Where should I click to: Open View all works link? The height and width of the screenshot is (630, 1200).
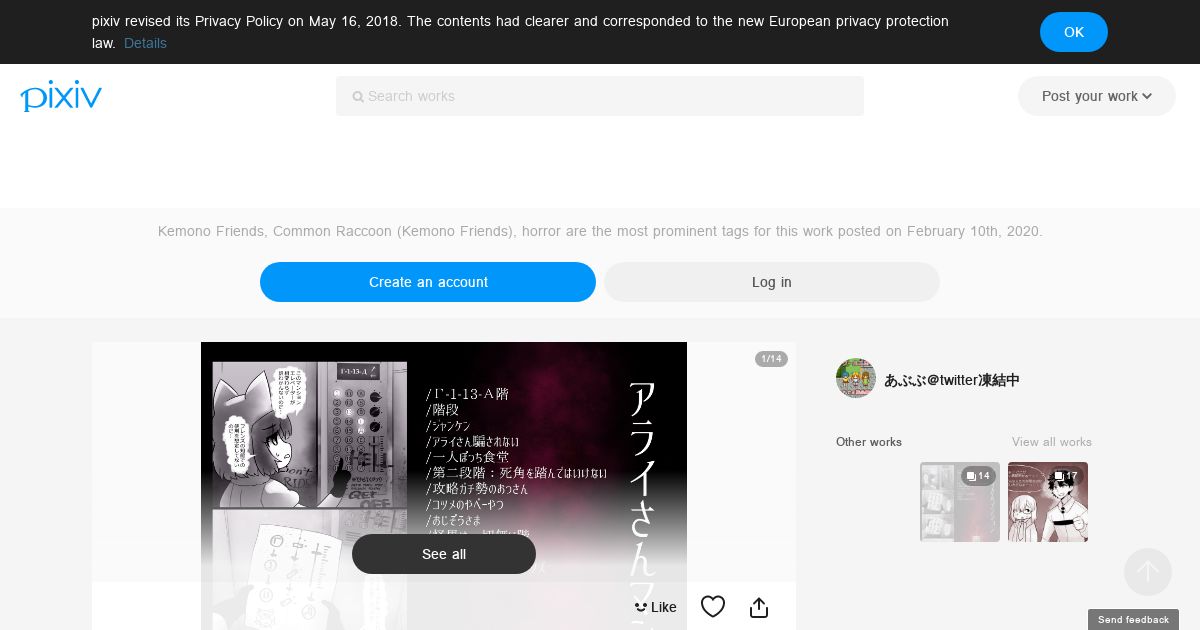pos(1052,442)
